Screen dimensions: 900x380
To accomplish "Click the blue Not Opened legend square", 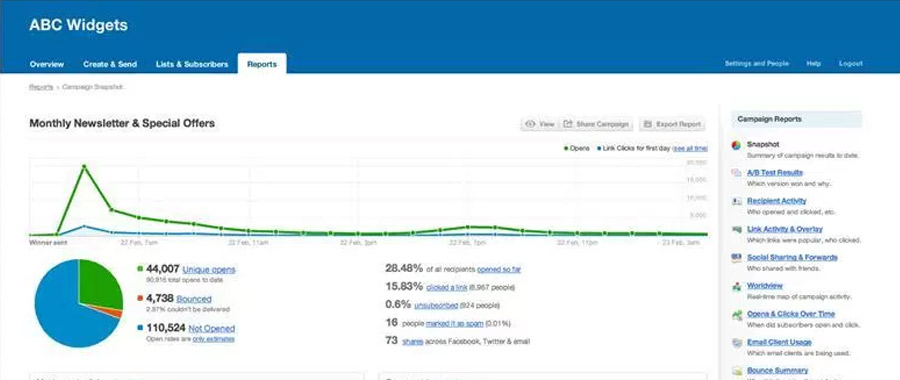I will 140,328.
